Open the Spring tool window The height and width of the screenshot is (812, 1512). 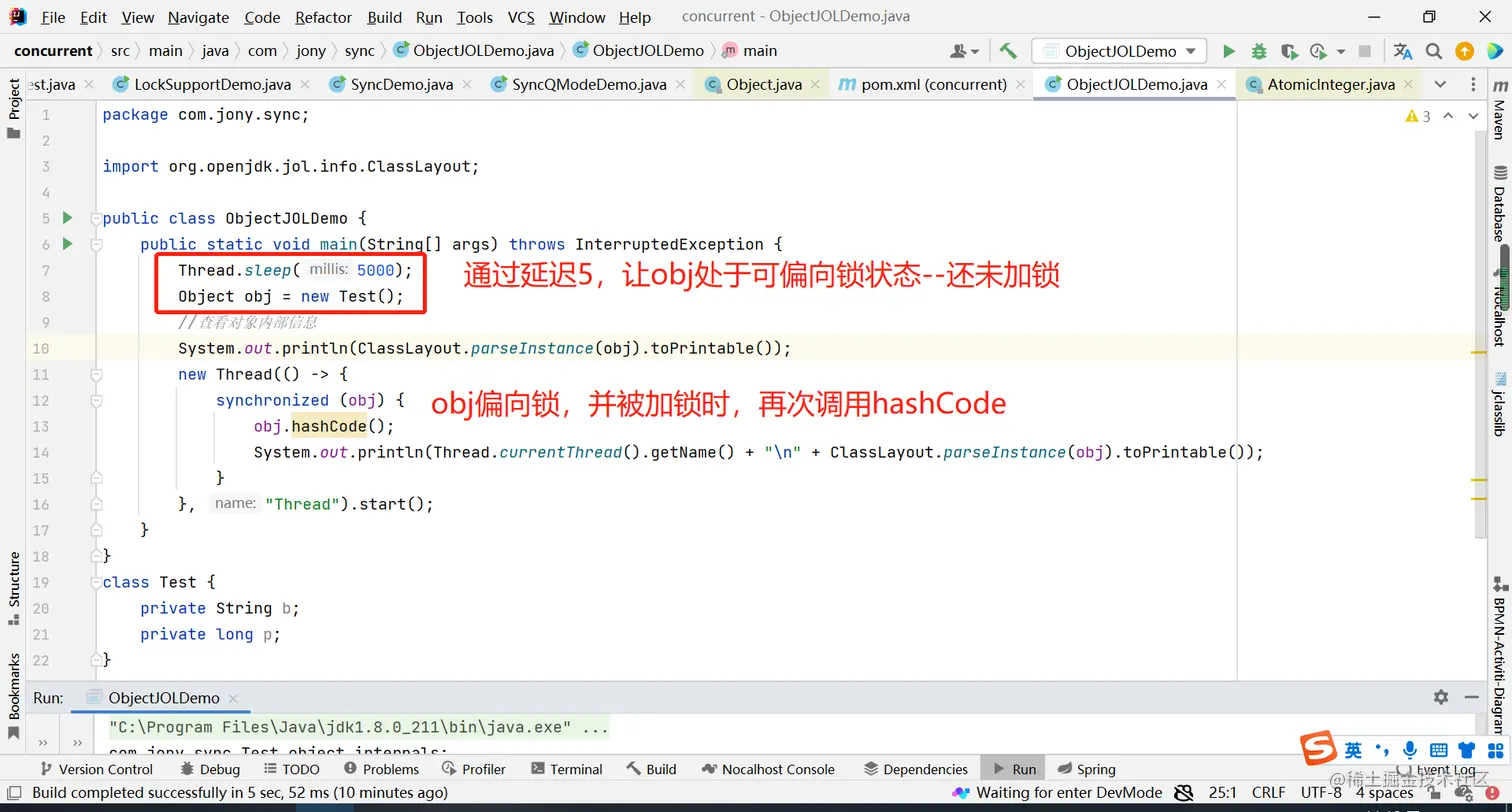(x=1085, y=769)
